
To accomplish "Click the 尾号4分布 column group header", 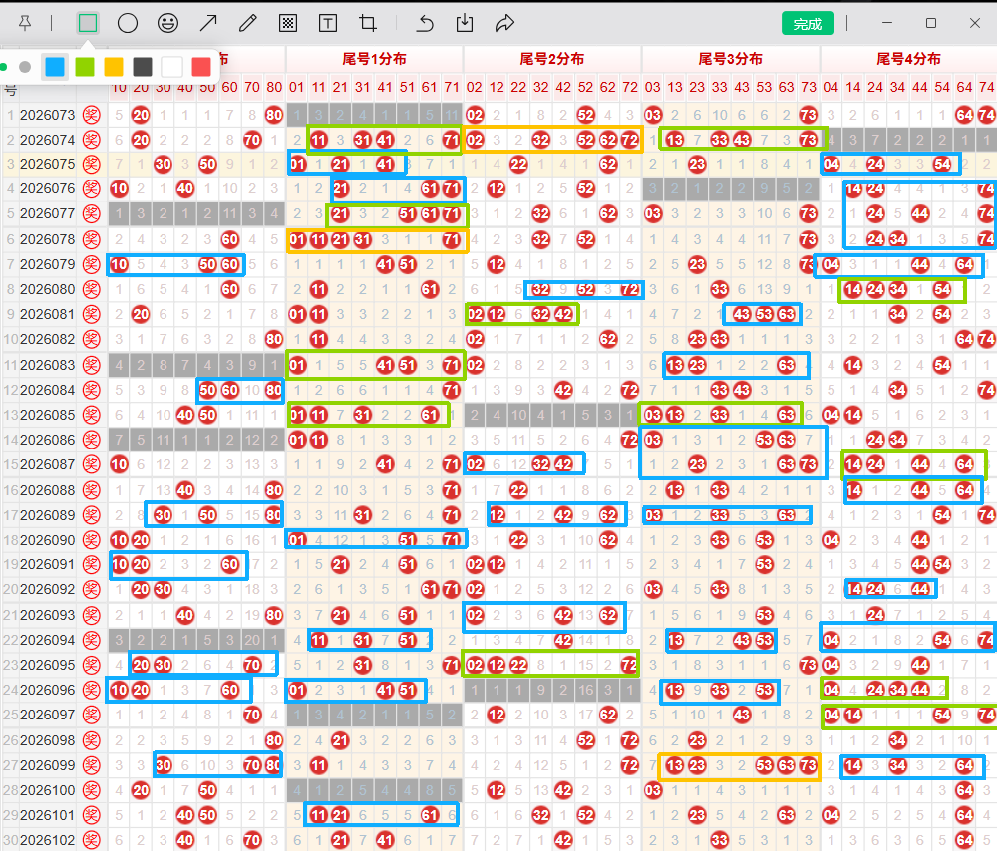I will (x=909, y=59).
